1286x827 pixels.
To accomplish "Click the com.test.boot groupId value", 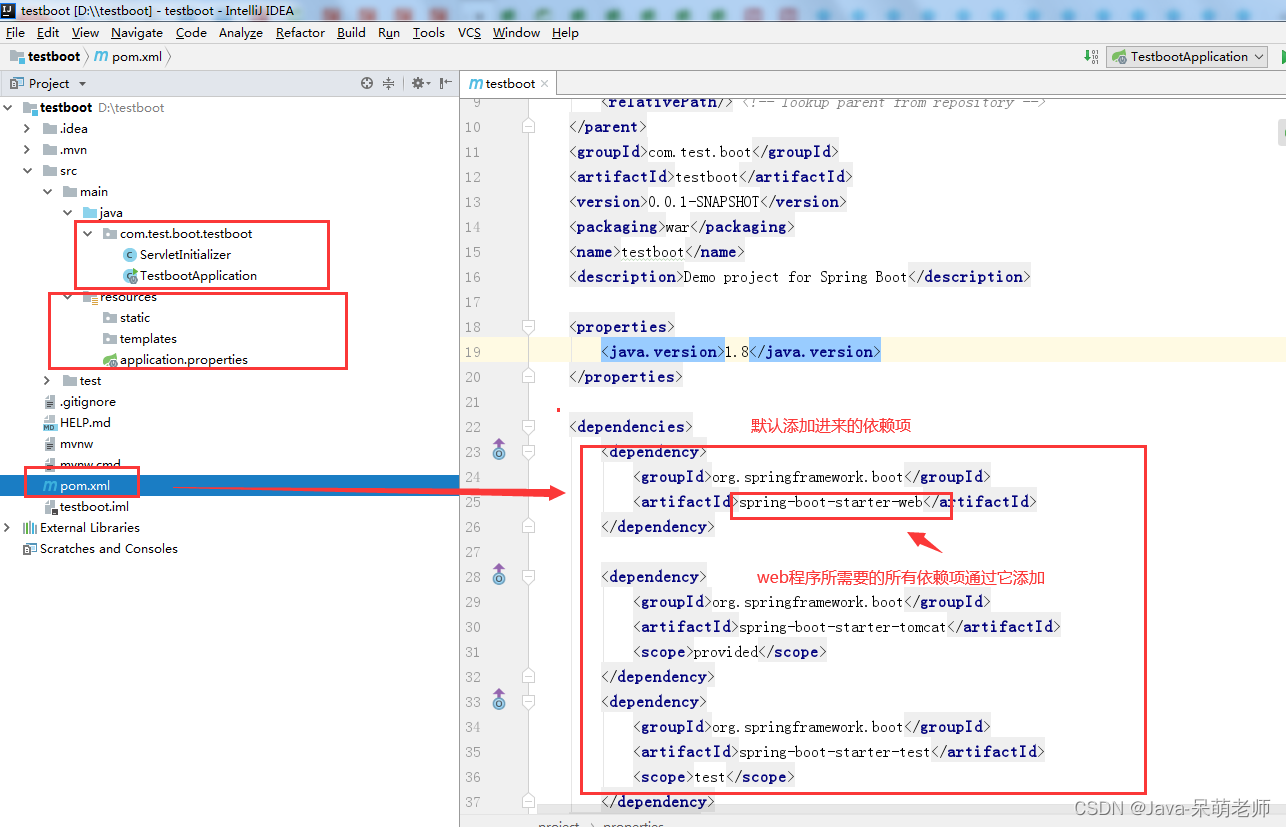I will point(699,152).
